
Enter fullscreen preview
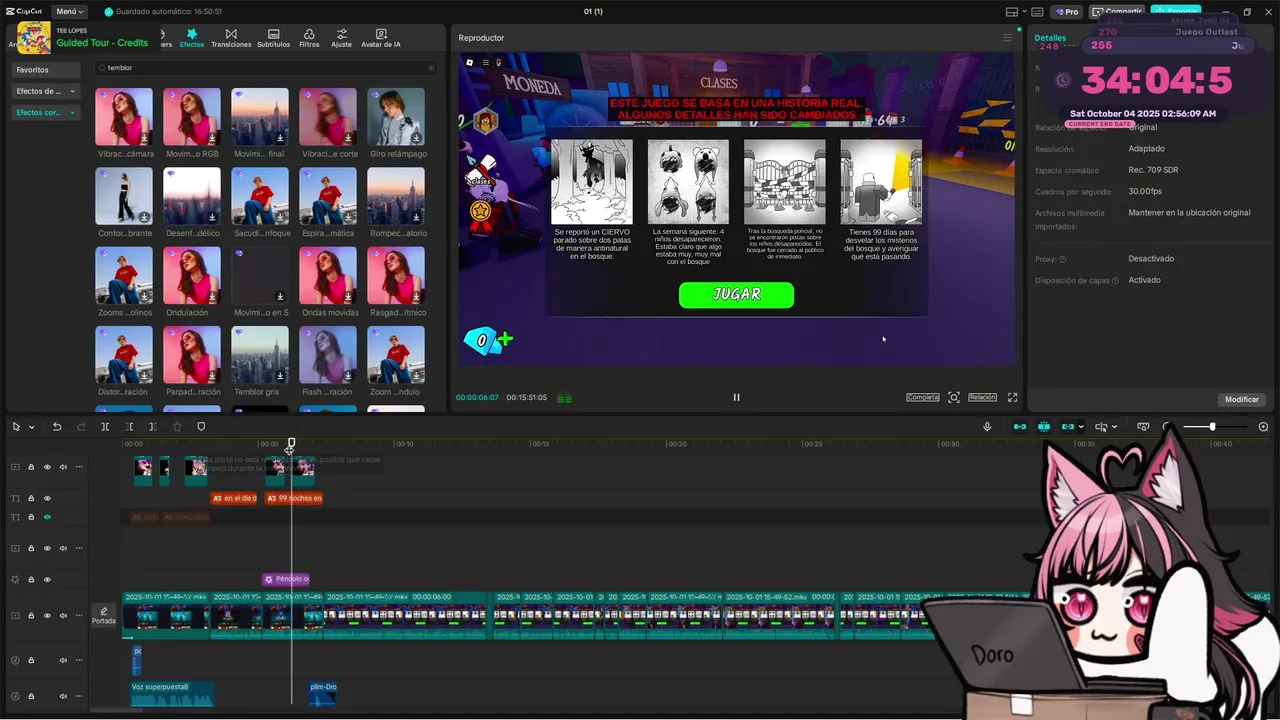[1012, 397]
